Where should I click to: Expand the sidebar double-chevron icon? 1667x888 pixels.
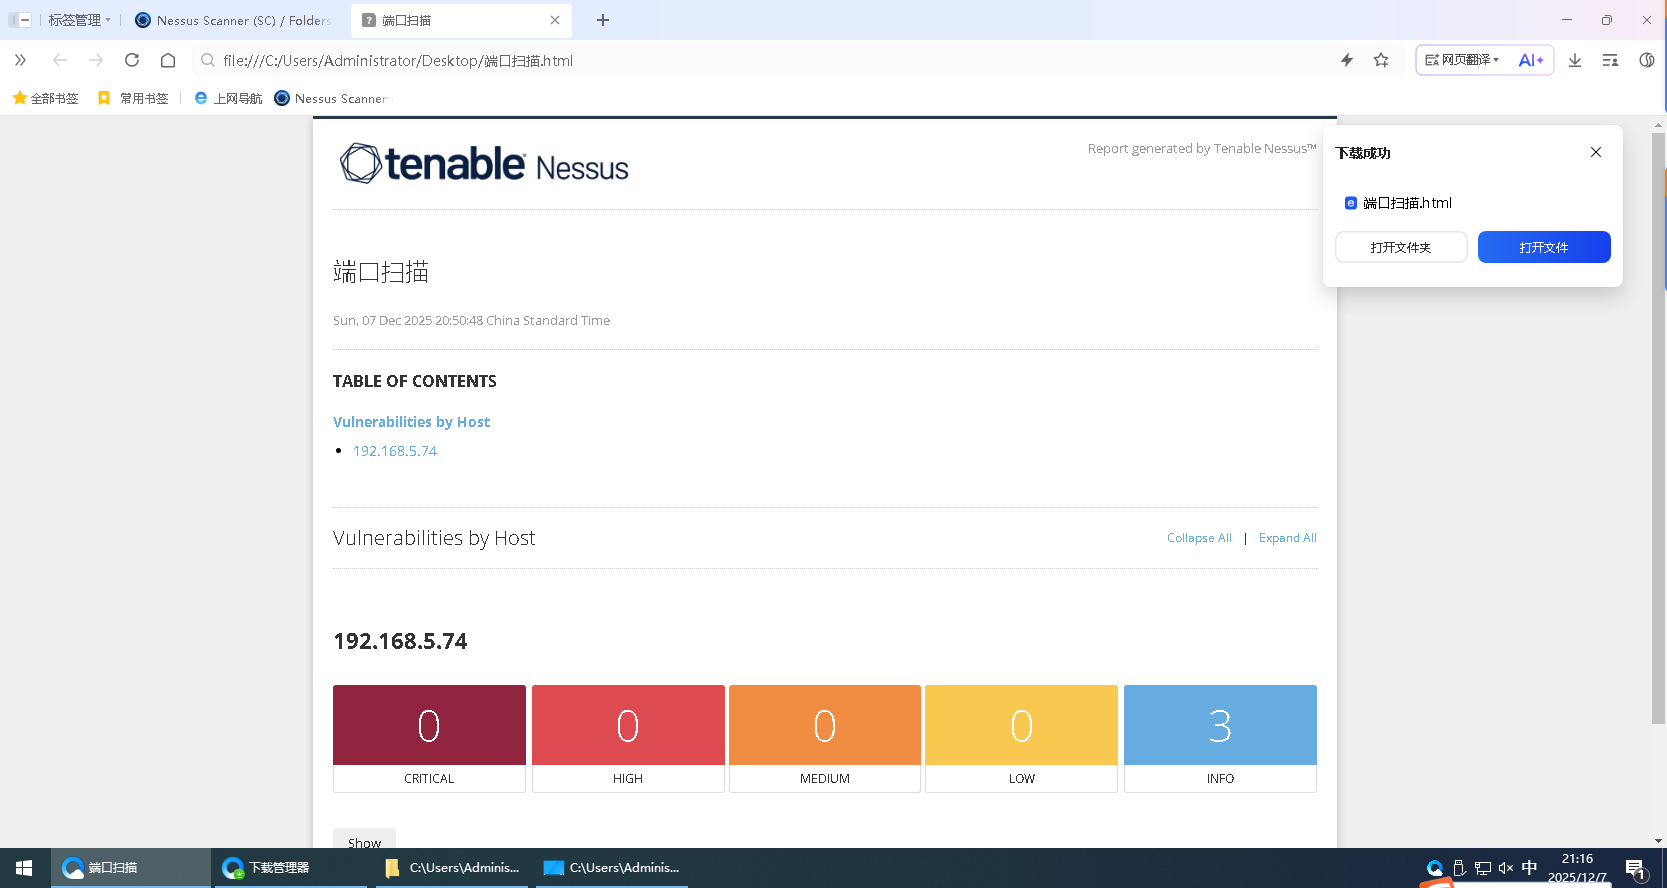pyautogui.click(x=20, y=60)
